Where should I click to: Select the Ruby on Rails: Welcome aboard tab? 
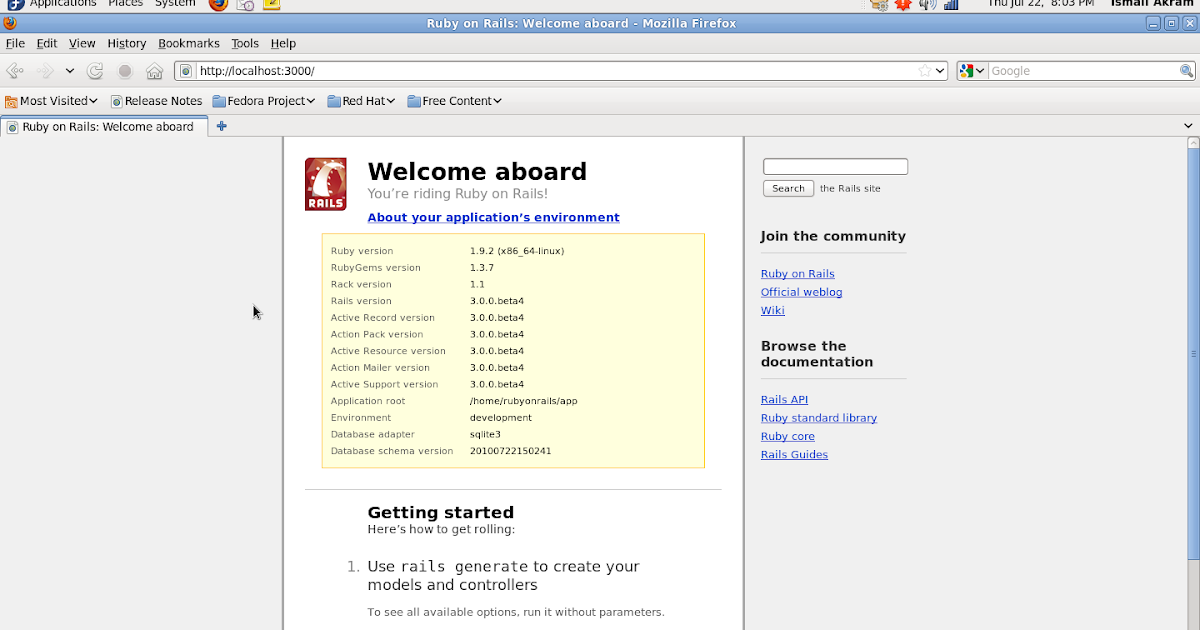[104, 127]
